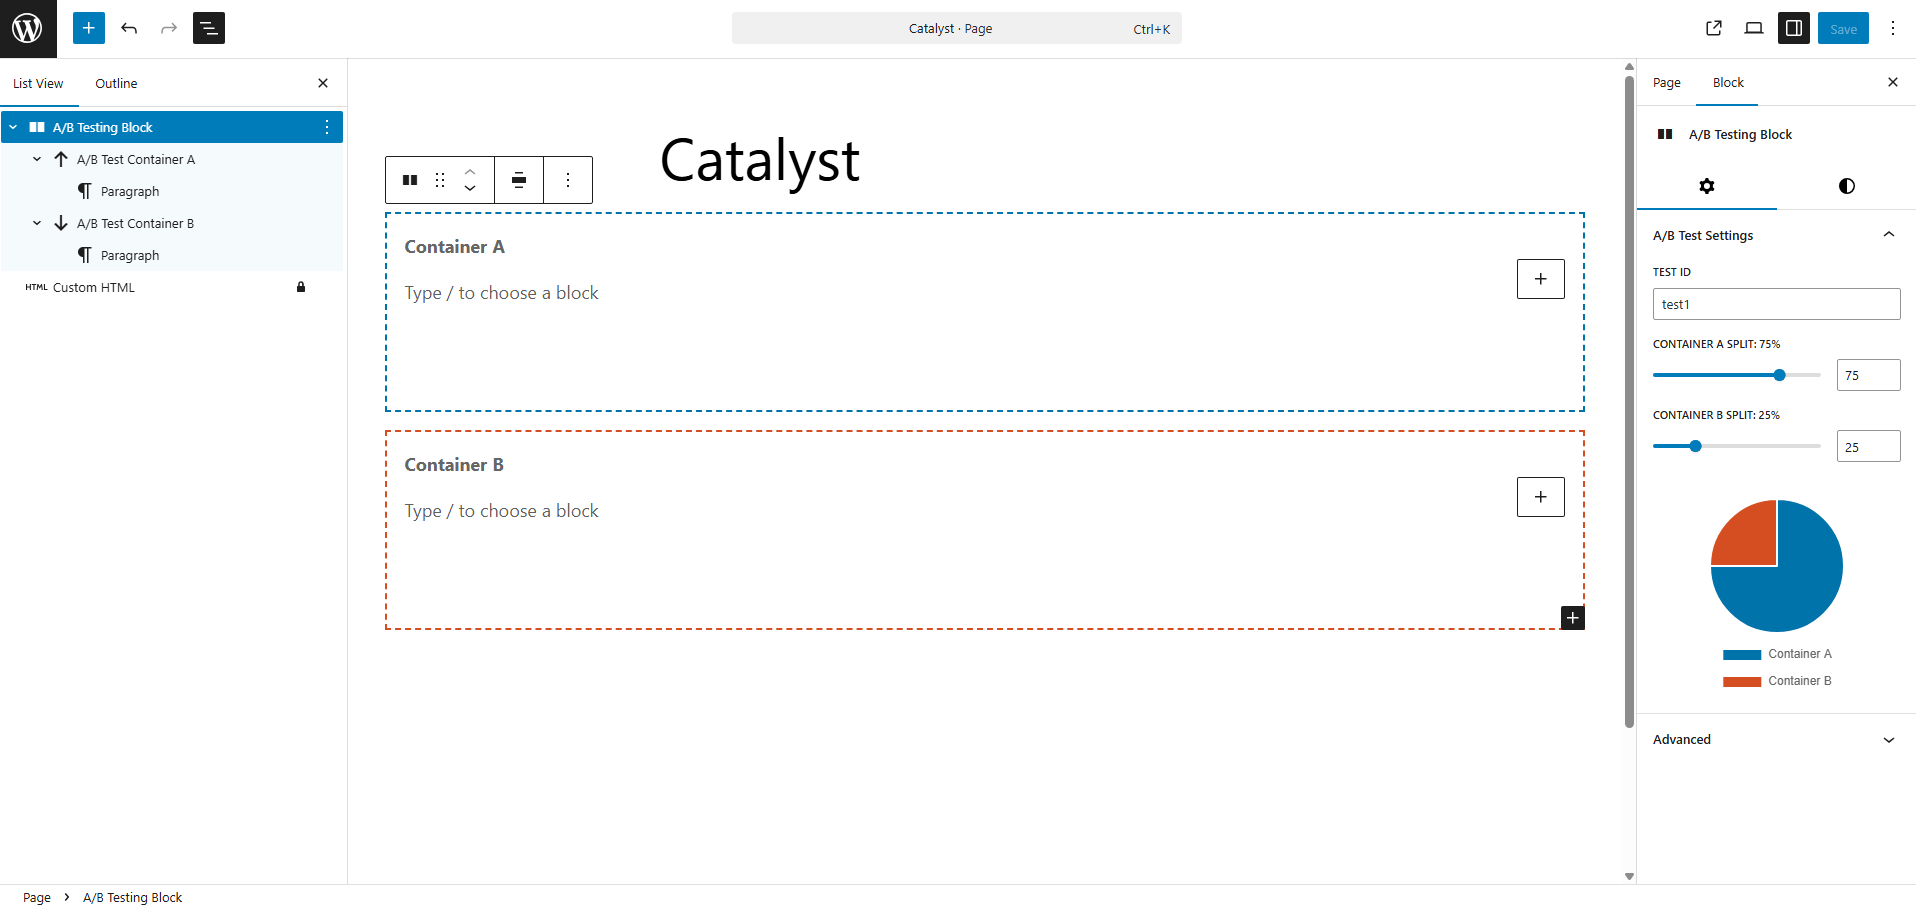Open the block inserter plus button
1916x906 pixels.
[89, 28]
